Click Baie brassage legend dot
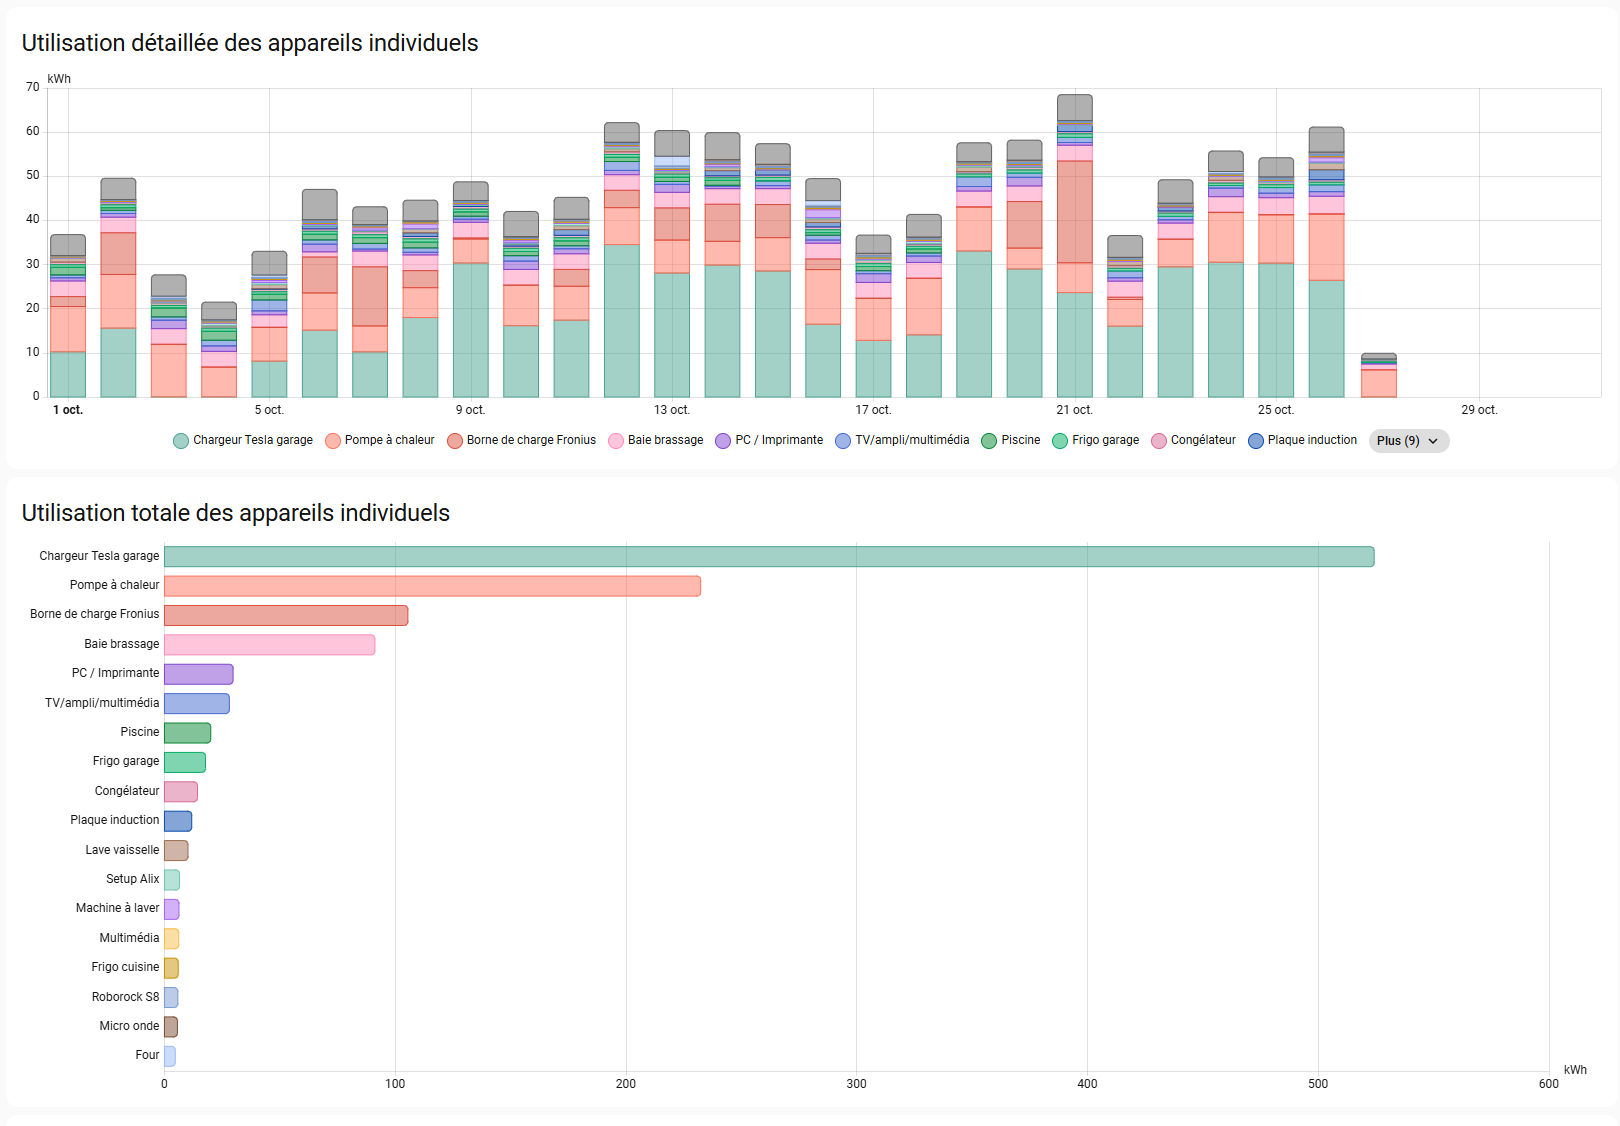Viewport: 1620px width, 1126px height. click(x=616, y=441)
